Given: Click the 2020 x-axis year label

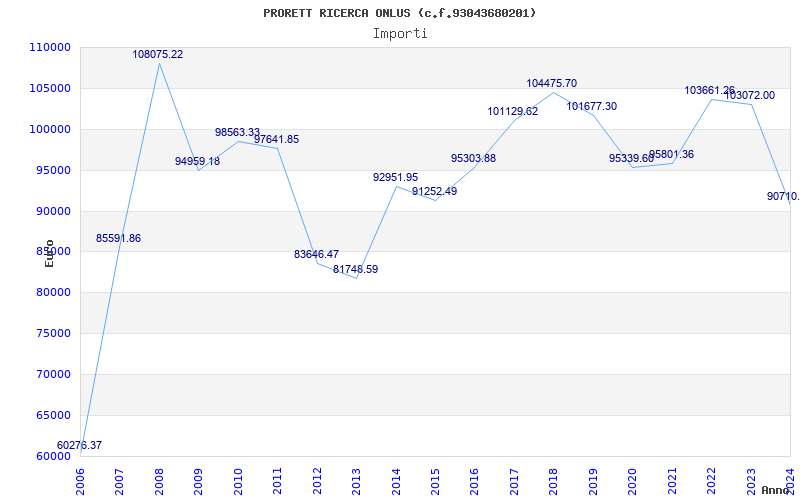Looking at the screenshot, I should click(x=633, y=481).
